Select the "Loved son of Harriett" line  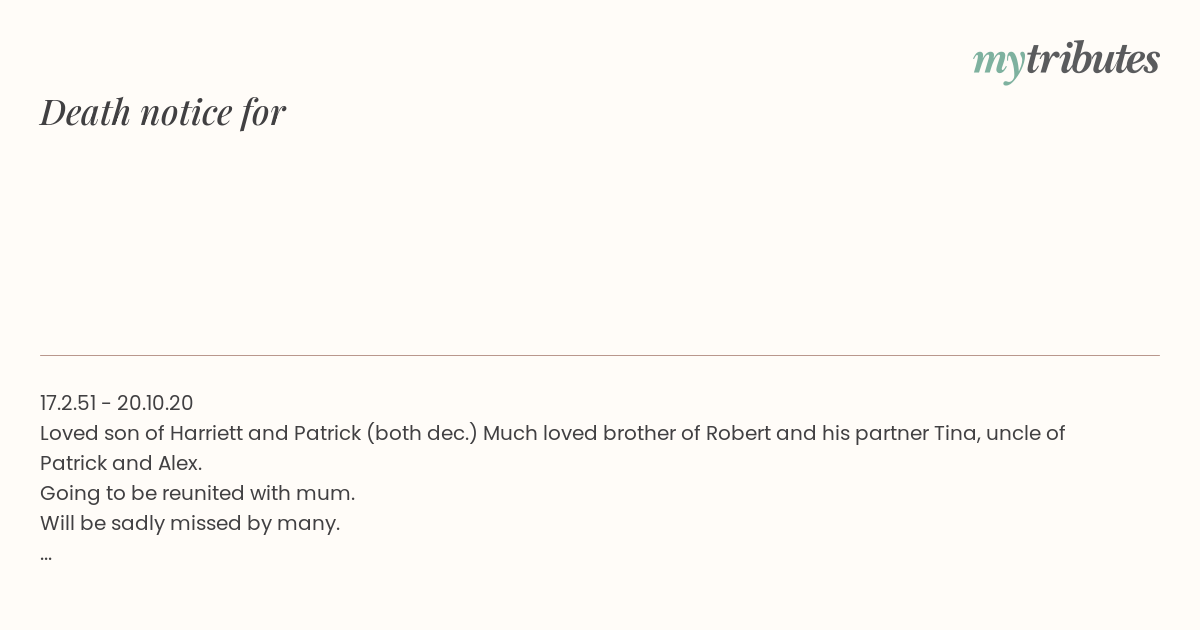(x=553, y=433)
